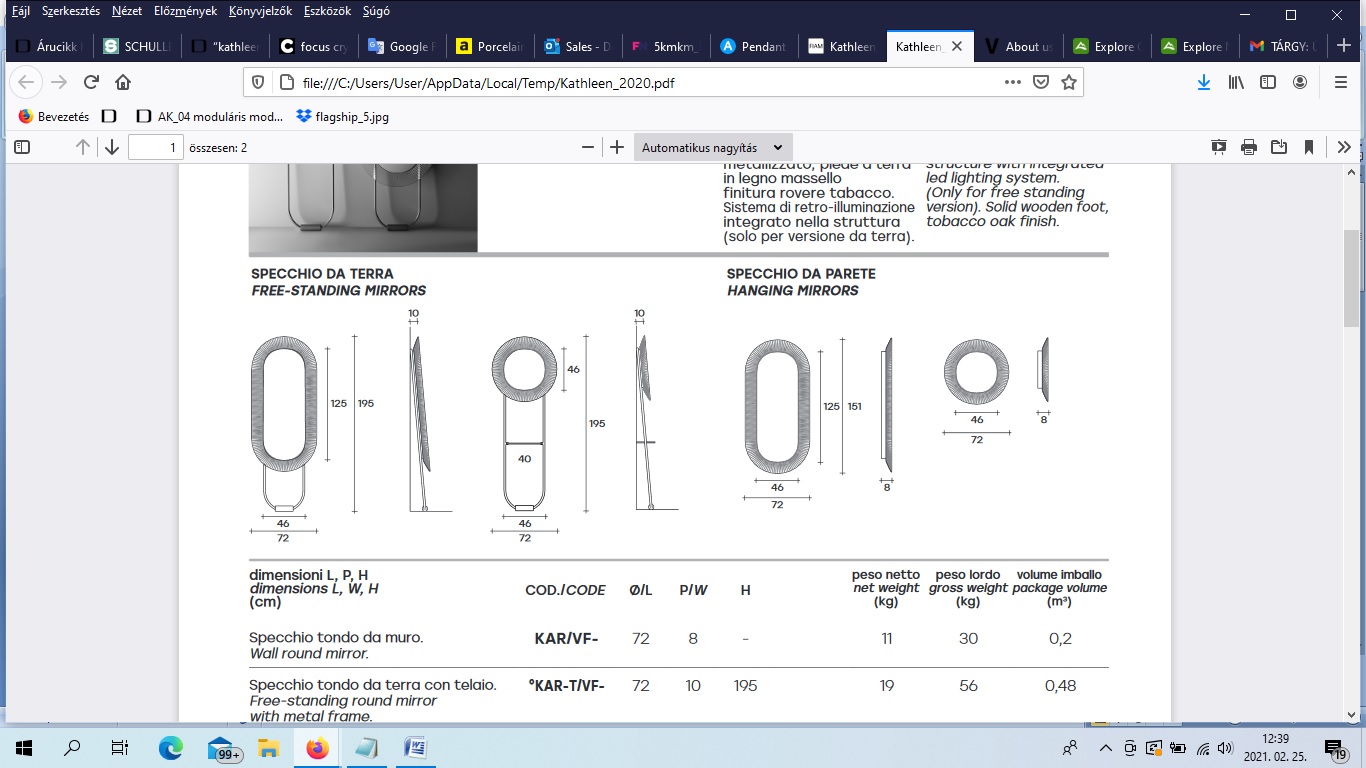Open Firefox account icon
Screen dimensions: 1366x768
pyautogui.click(x=1300, y=82)
